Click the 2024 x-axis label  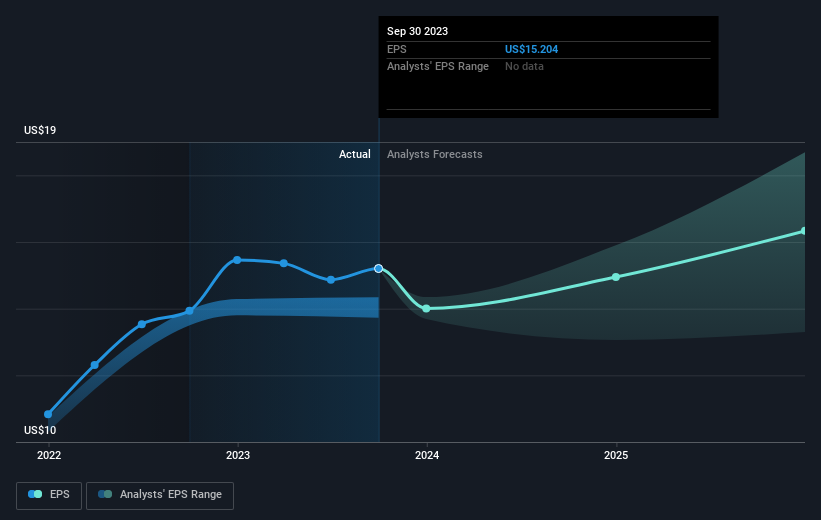click(x=427, y=456)
